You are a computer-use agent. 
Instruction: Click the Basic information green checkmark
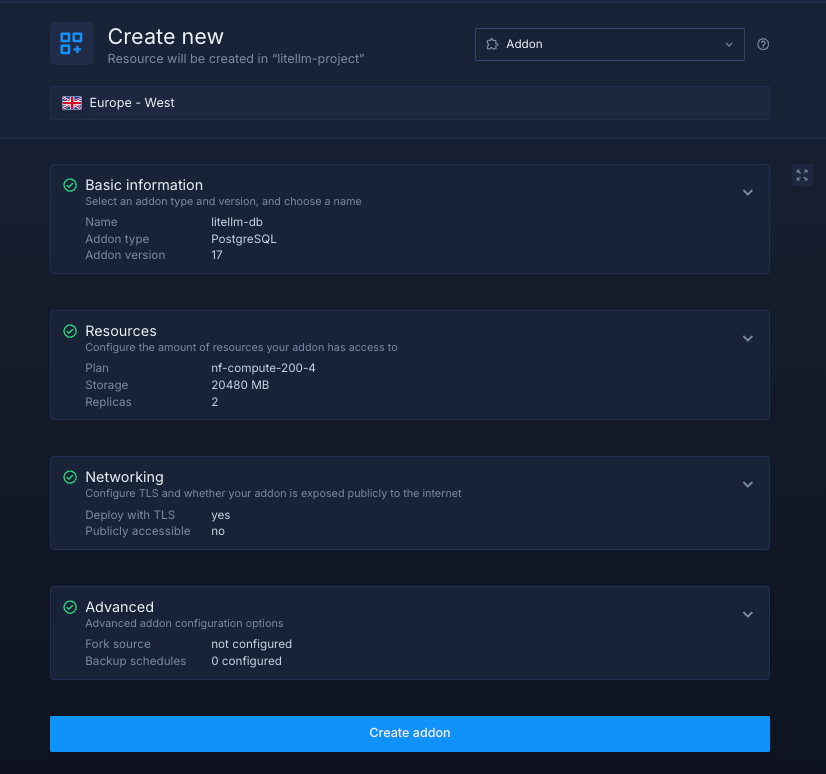pyautogui.click(x=70, y=185)
